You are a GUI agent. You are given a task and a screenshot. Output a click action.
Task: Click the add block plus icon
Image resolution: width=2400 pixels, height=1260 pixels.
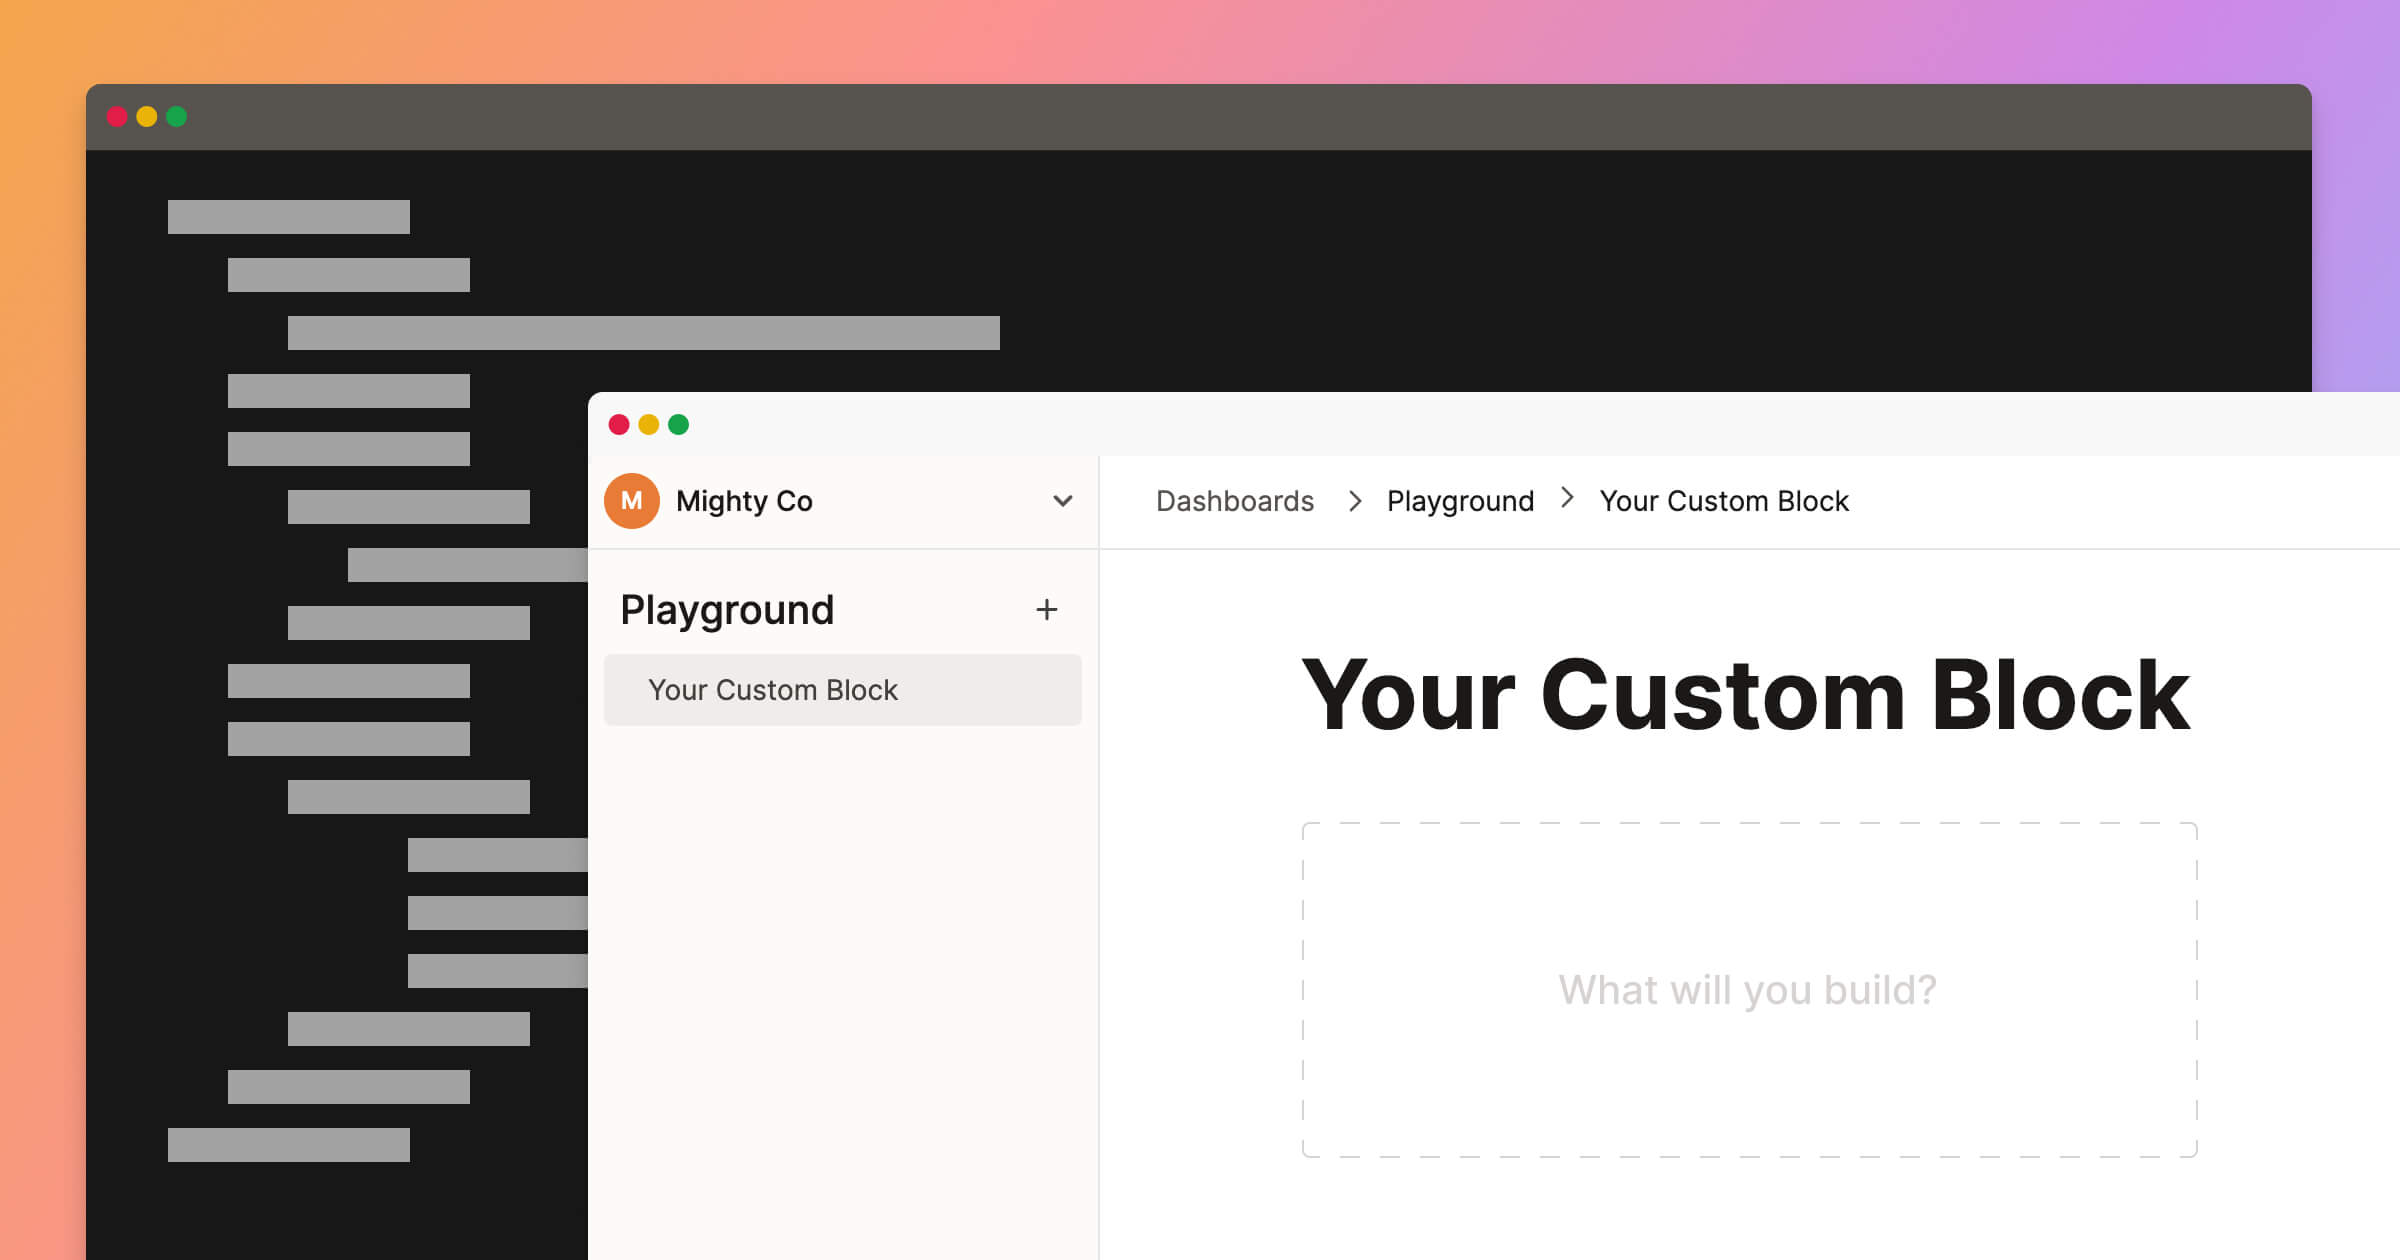pyautogui.click(x=1048, y=609)
